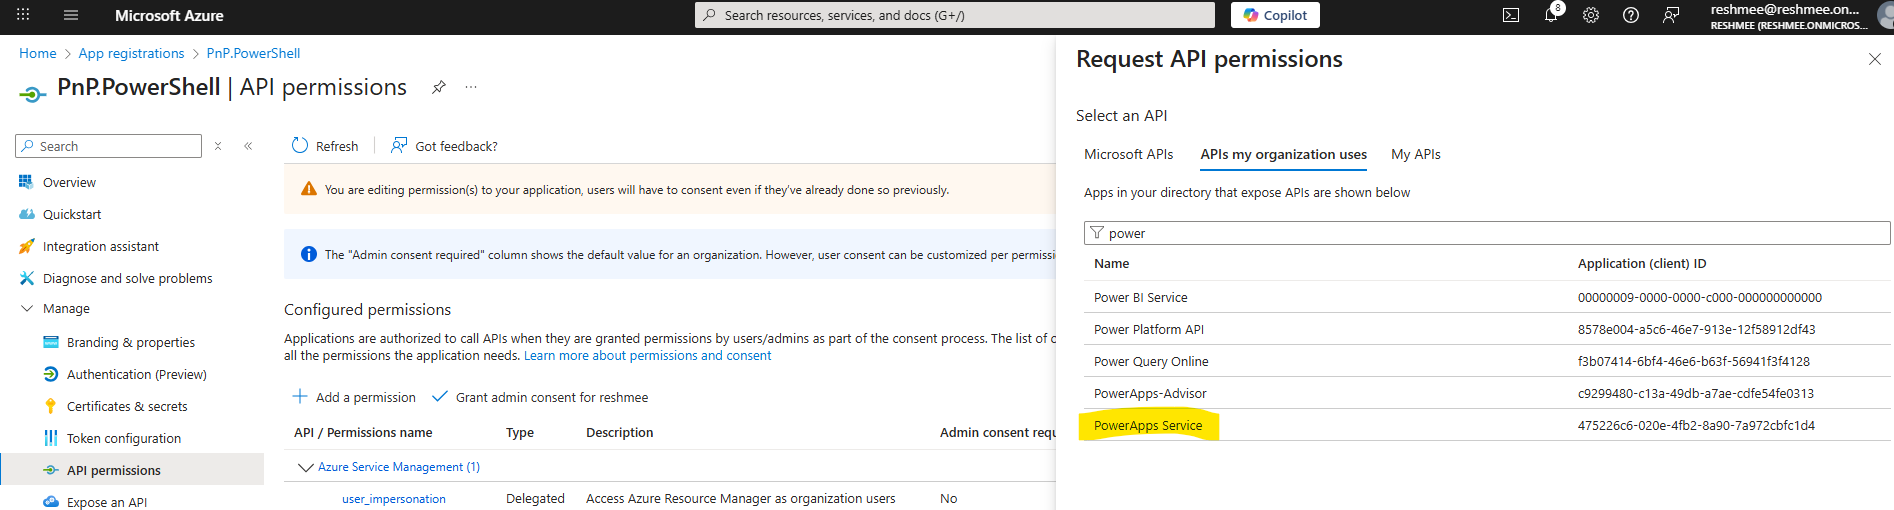Open user_impersonation permission link
This screenshot has height=510, width=1894.
click(394, 498)
